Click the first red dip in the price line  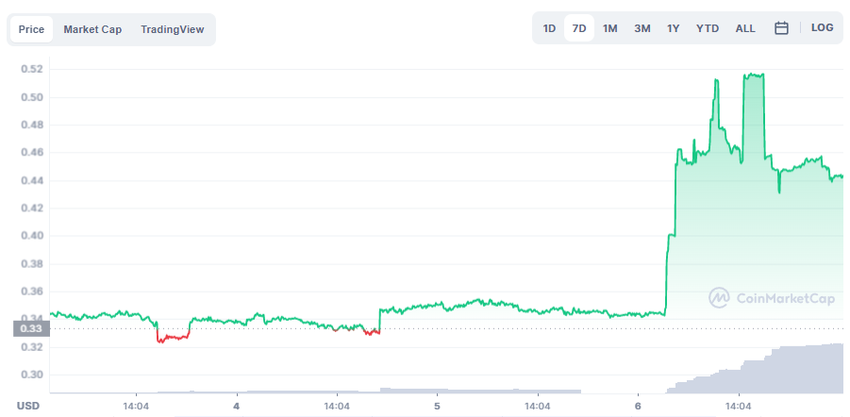pos(173,338)
